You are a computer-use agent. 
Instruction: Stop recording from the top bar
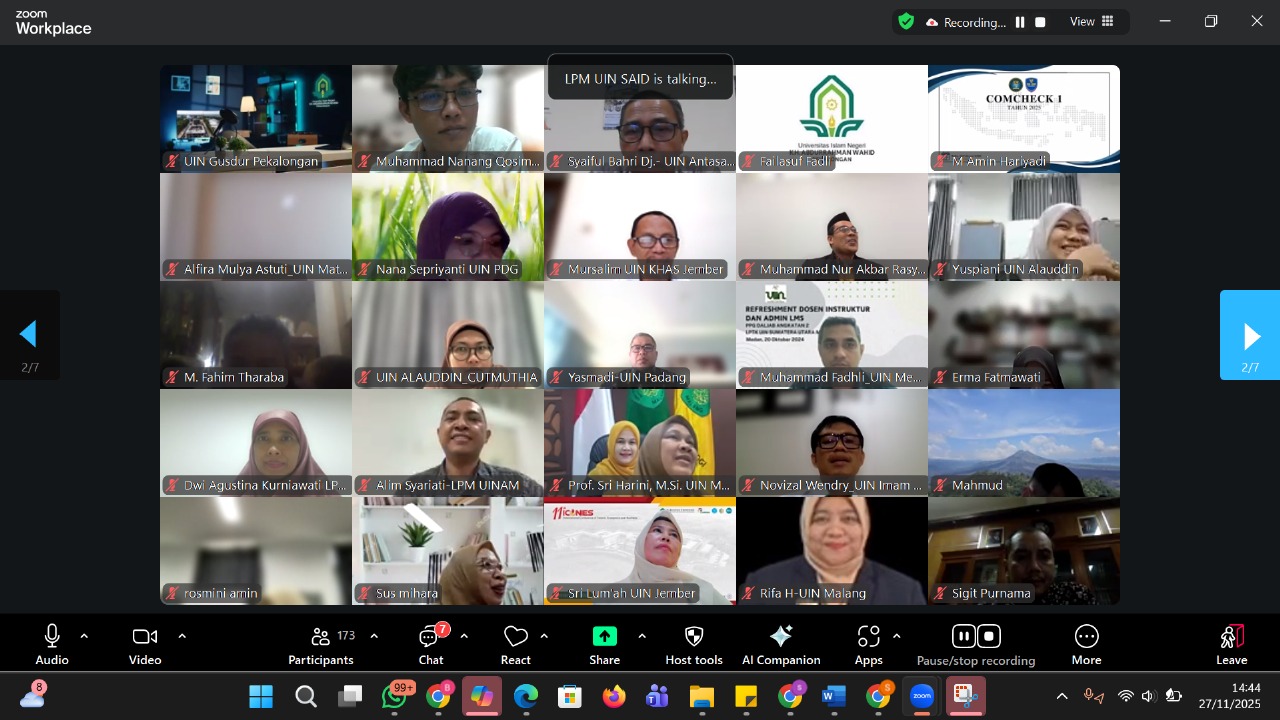[1040, 22]
